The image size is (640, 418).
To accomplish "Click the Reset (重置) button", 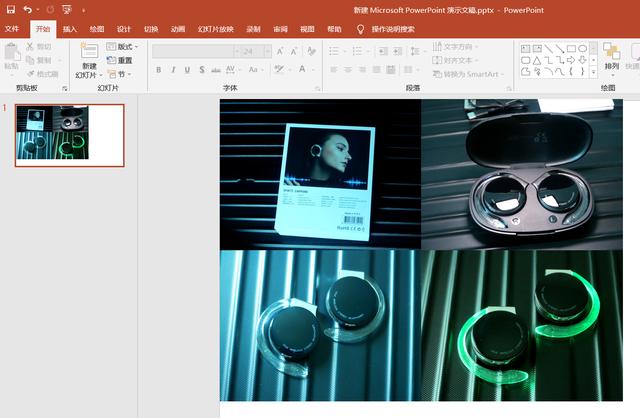I will 119,60.
